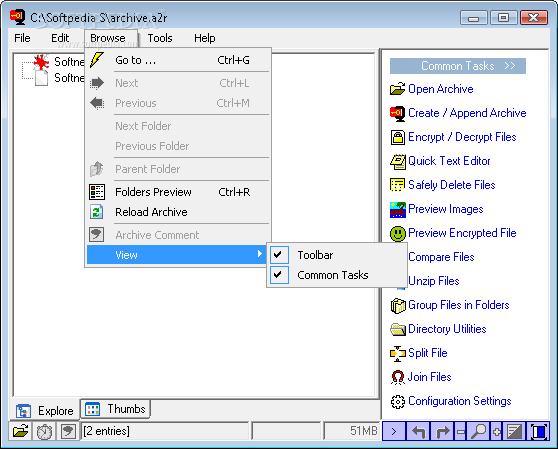Open the Help menu

pos(205,38)
